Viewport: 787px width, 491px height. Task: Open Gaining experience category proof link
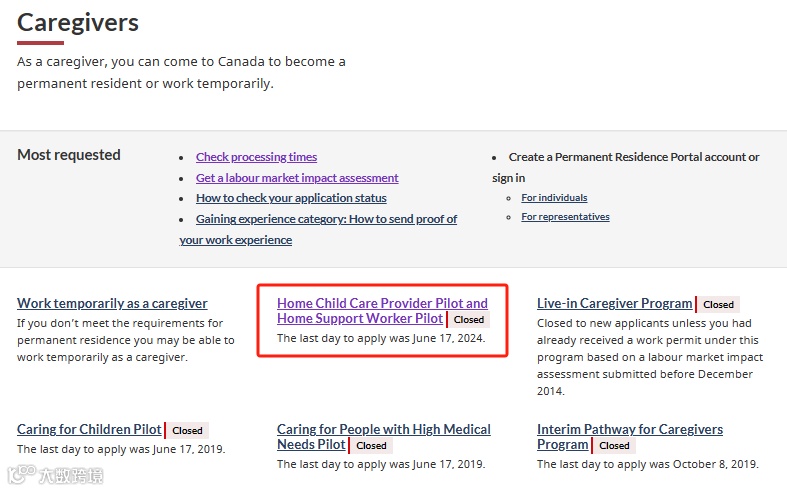[x=326, y=219]
